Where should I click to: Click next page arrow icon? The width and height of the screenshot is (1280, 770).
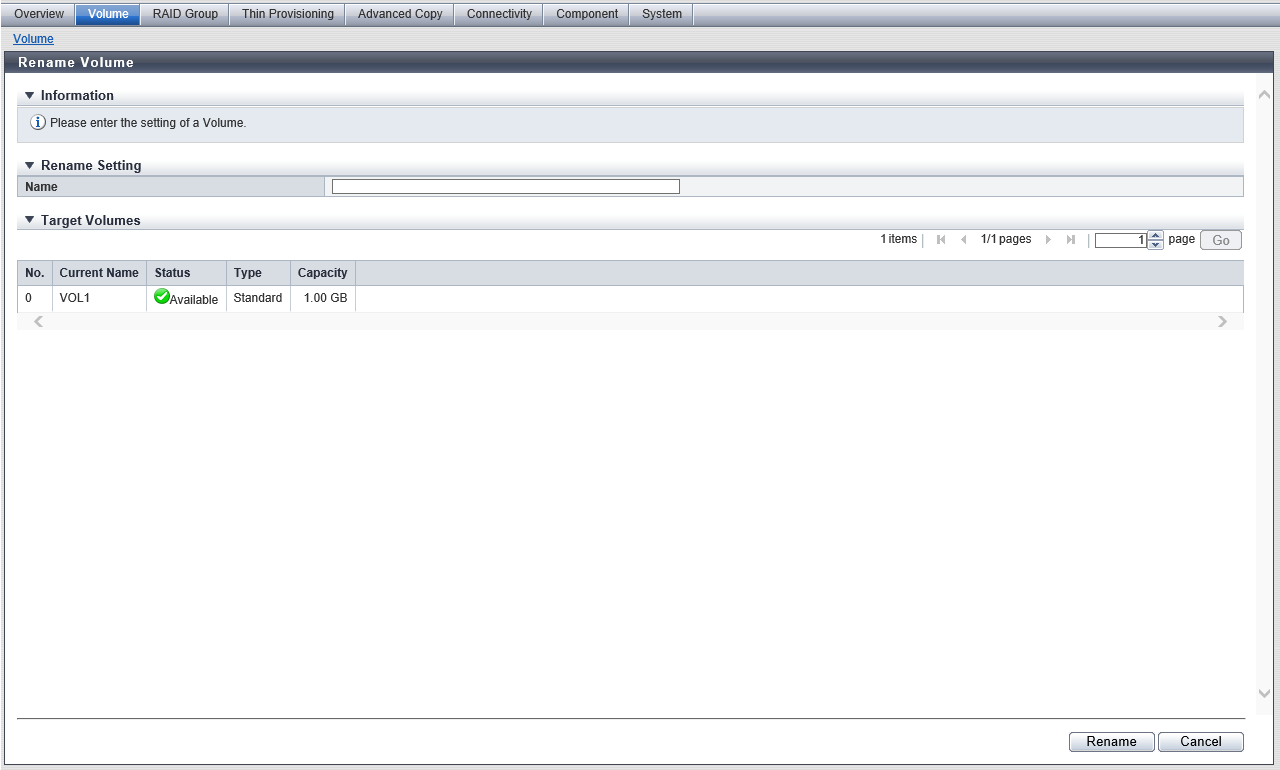point(1048,240)
